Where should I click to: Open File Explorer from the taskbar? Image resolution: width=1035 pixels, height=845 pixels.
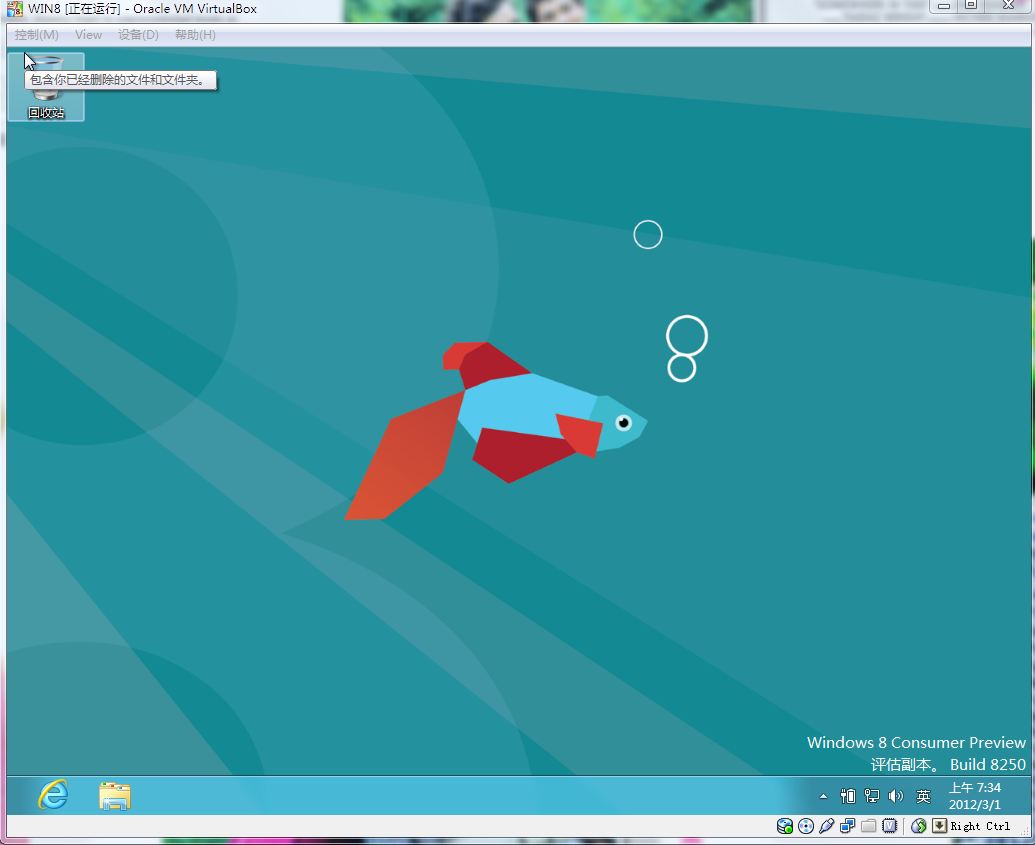coord(115,796)
